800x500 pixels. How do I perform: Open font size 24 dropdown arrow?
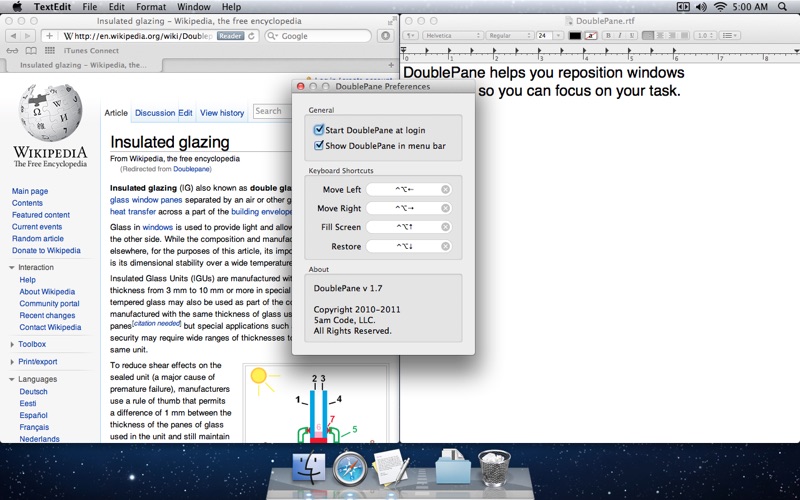coord(559,35)
